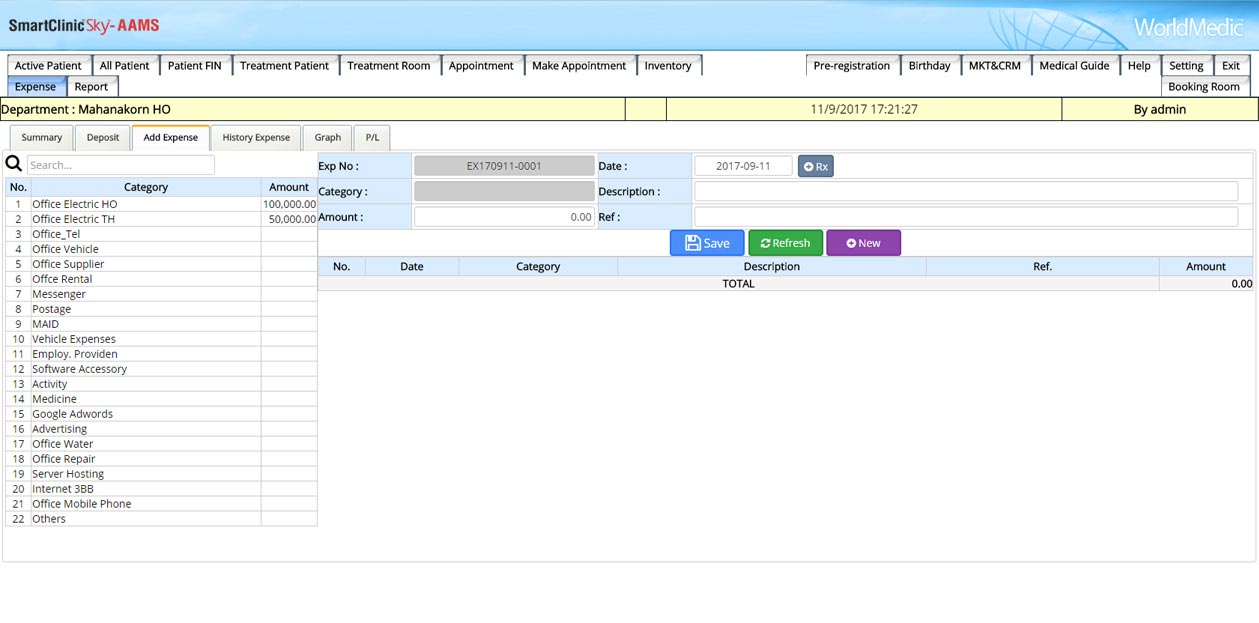Click the Date field showing 2017-09-11
Viewport: 1259px width, 623px height.
click(743, 166)
